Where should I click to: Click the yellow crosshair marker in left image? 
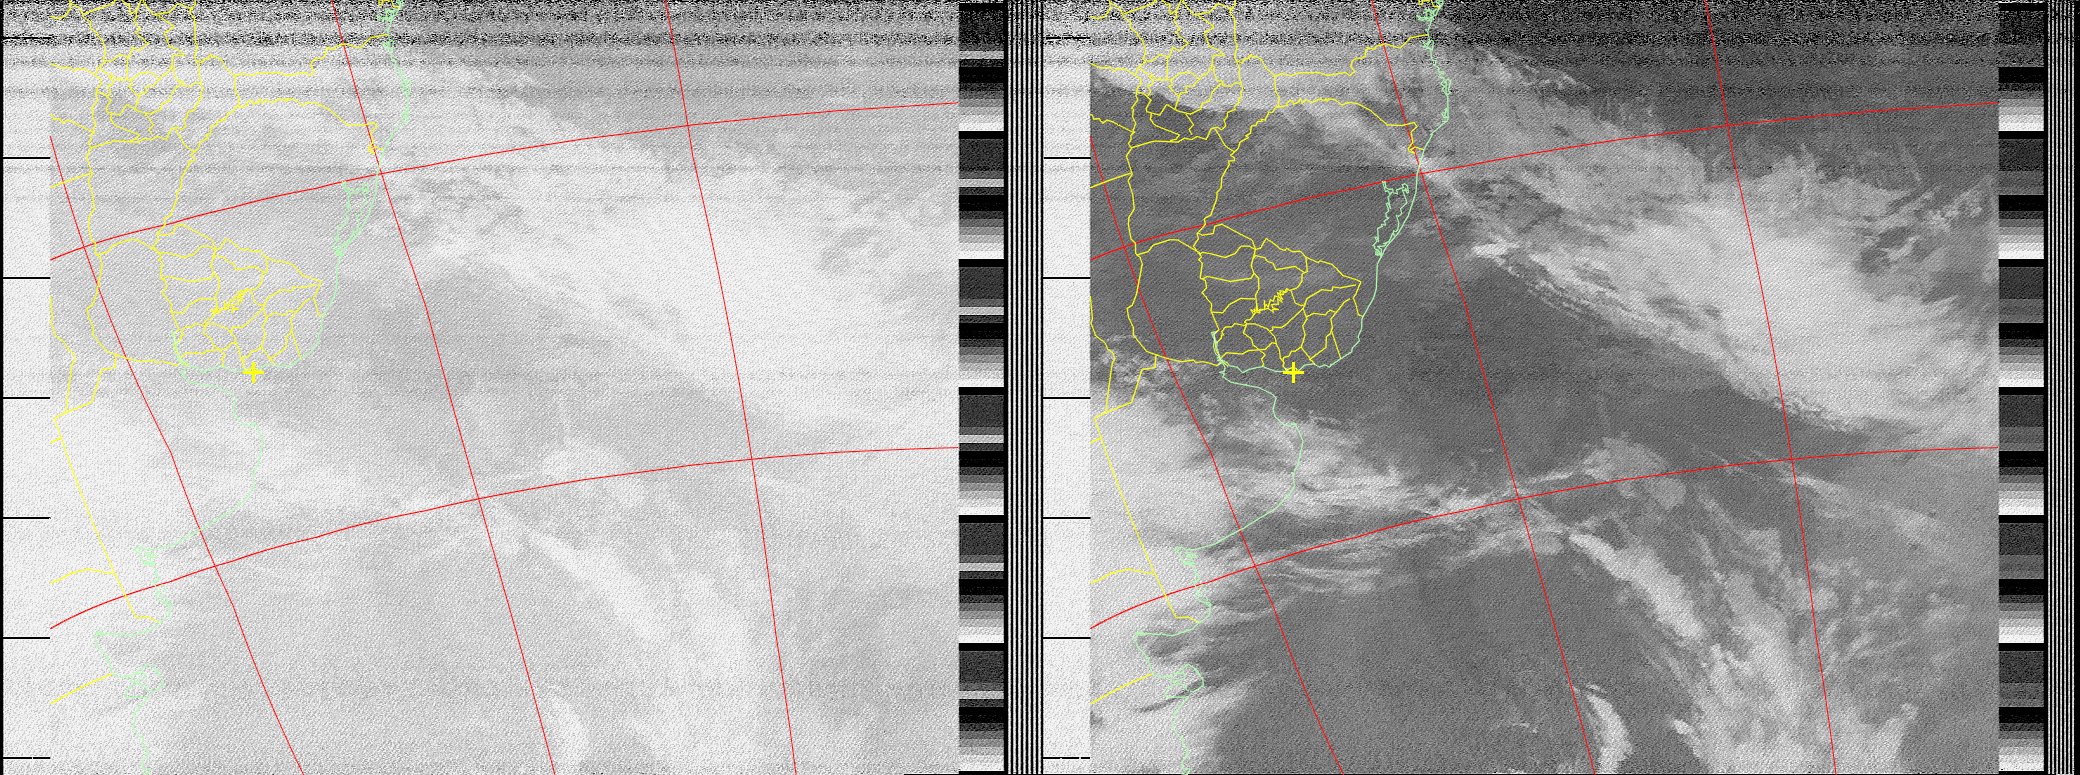[x=253, y=372]
